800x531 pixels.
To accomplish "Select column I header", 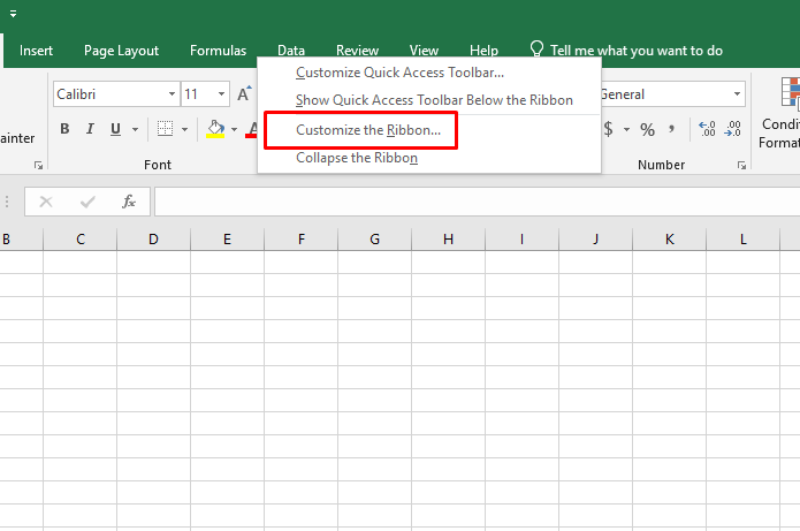I will coord(522,239).
